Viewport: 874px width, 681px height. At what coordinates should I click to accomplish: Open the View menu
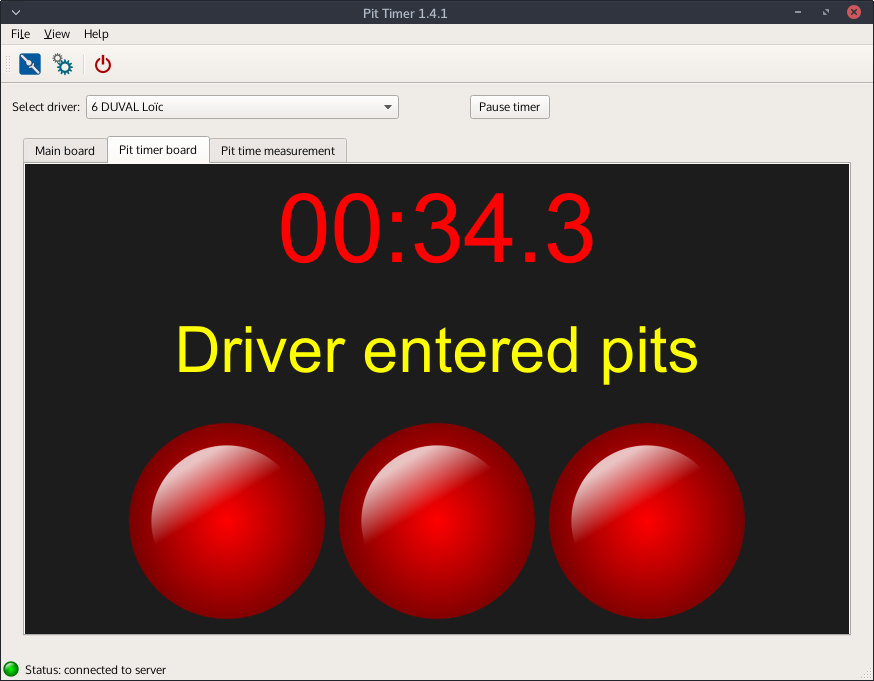[57, 34]
